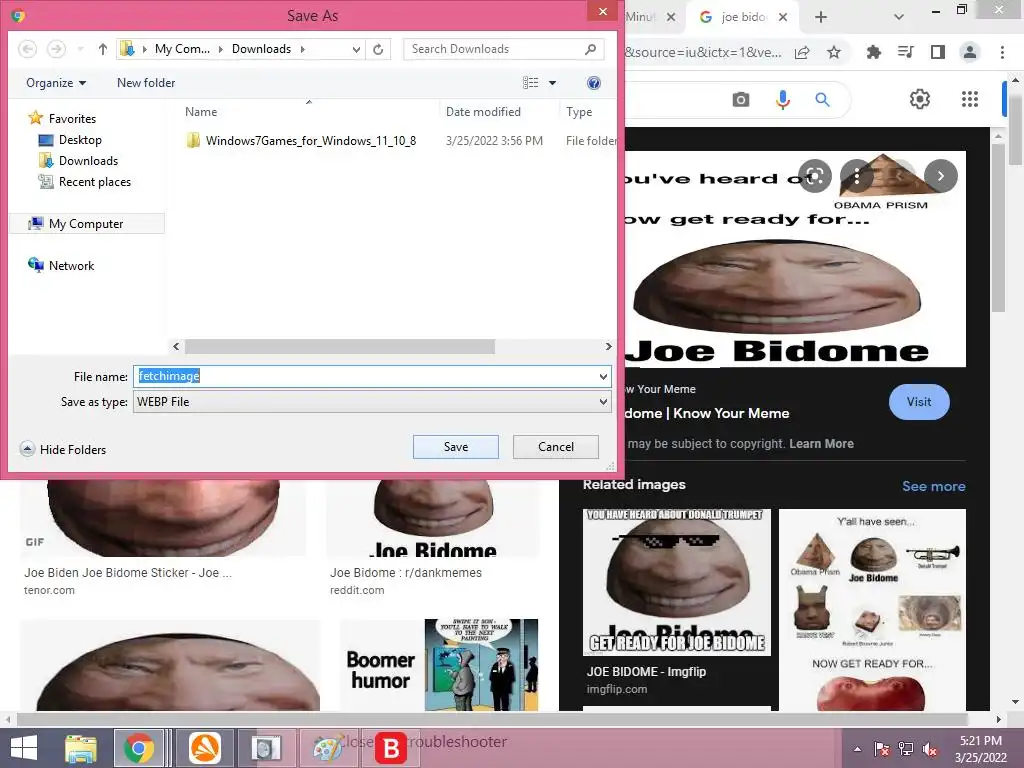This screenshot has height=768, width=1024.
Task: Click the Save button
Action: (456, 447)
